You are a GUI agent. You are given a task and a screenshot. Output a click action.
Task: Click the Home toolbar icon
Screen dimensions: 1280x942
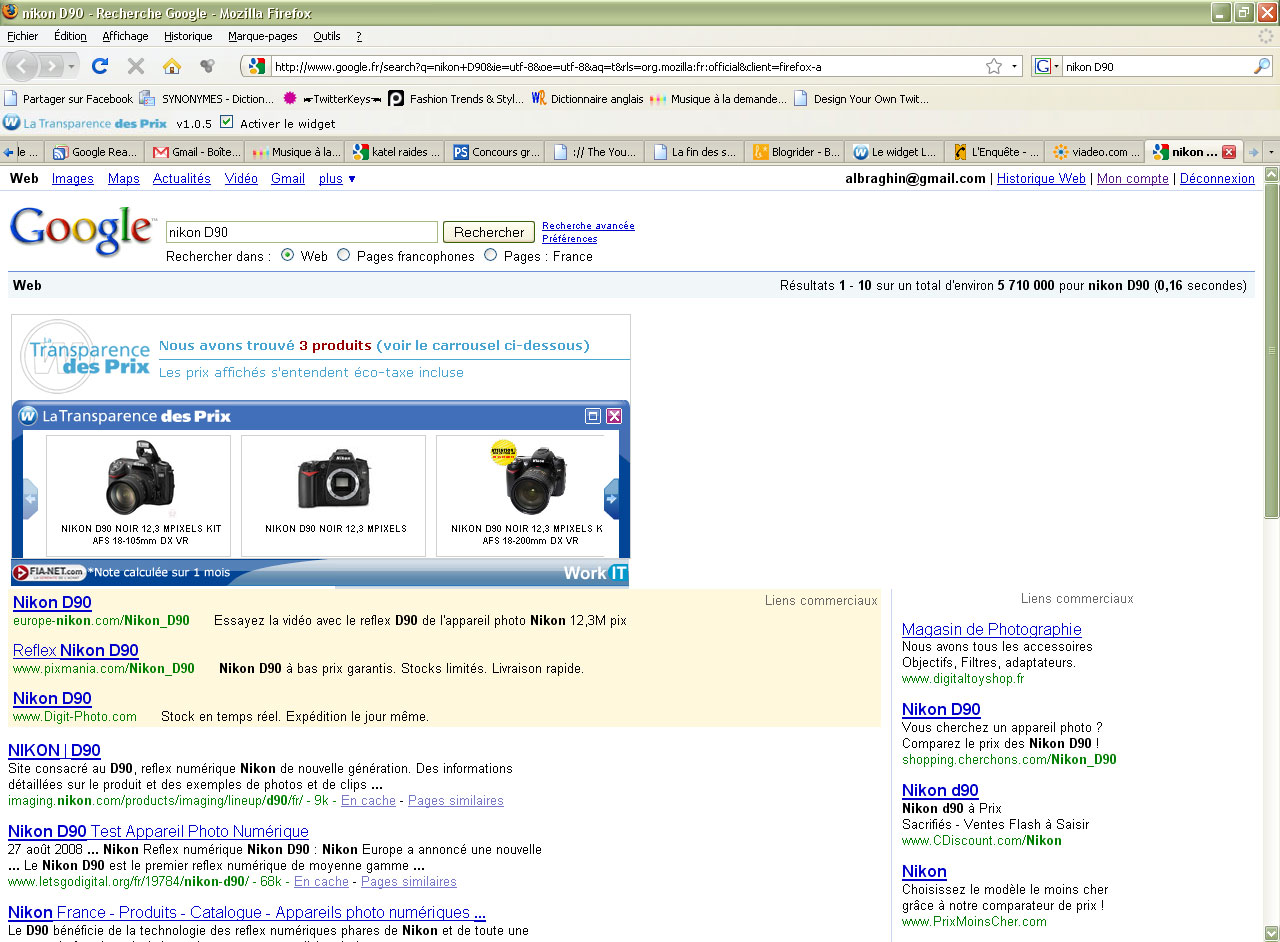[172, 66]
